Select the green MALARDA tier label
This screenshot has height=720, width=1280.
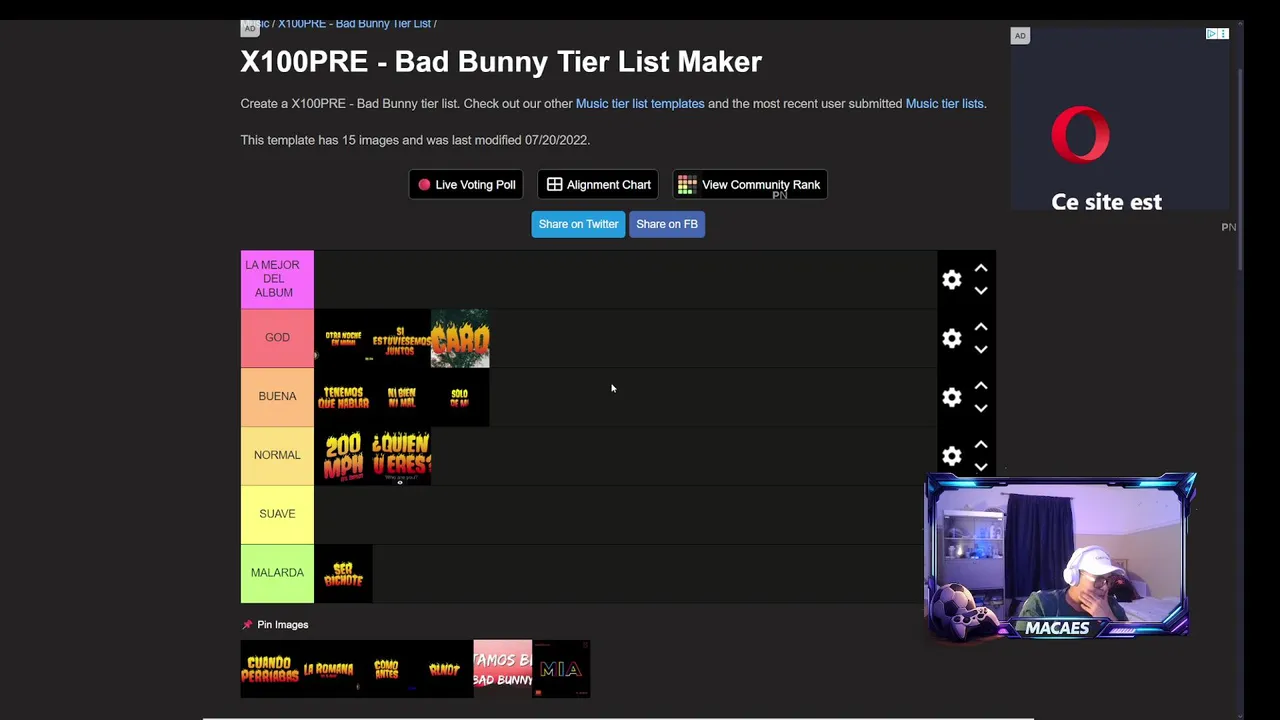(277, 574)
